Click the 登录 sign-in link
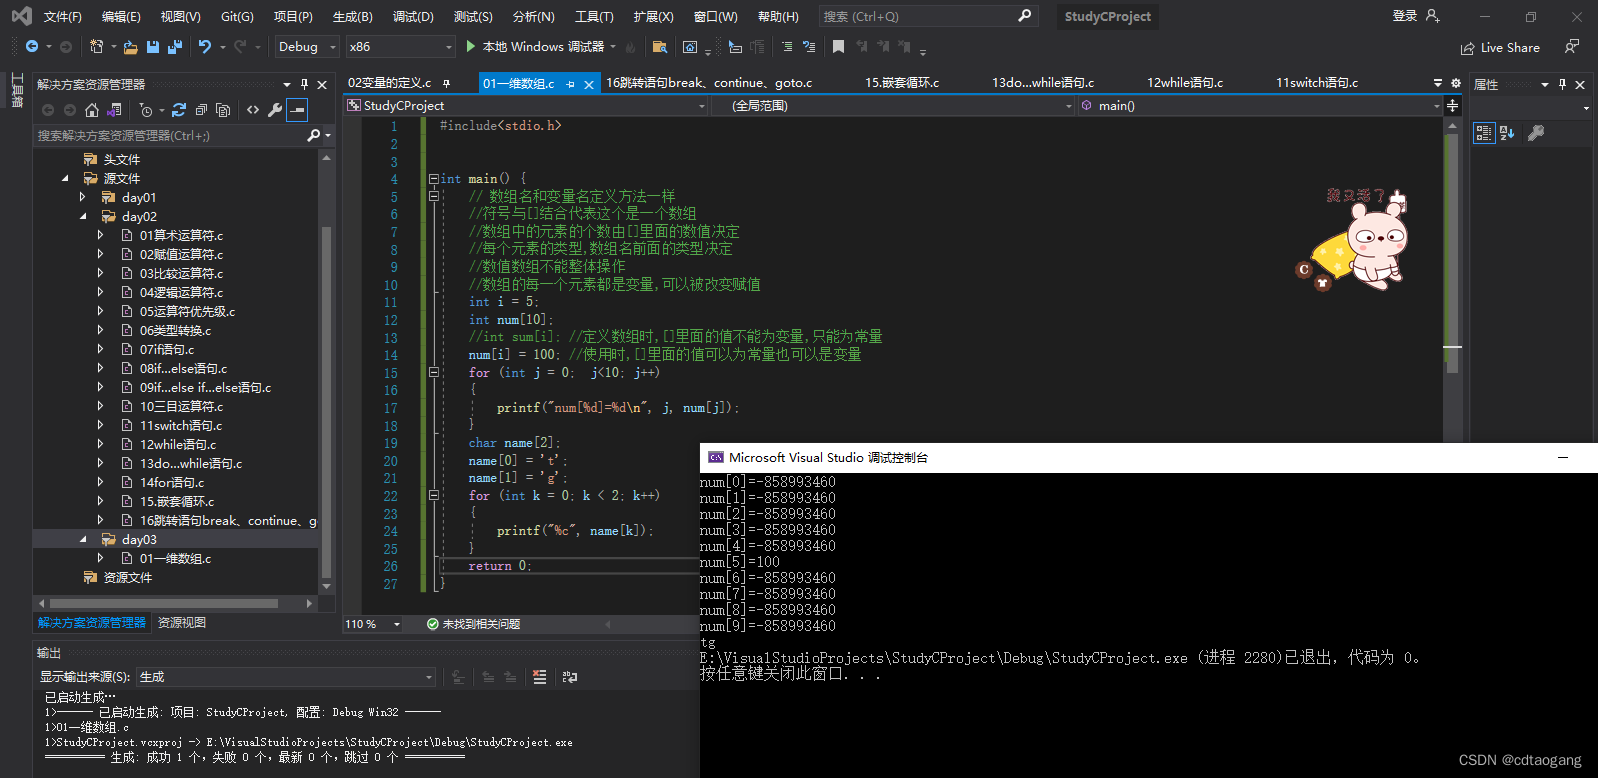This screenshot has width=1598, height=778. point(1405,16)
